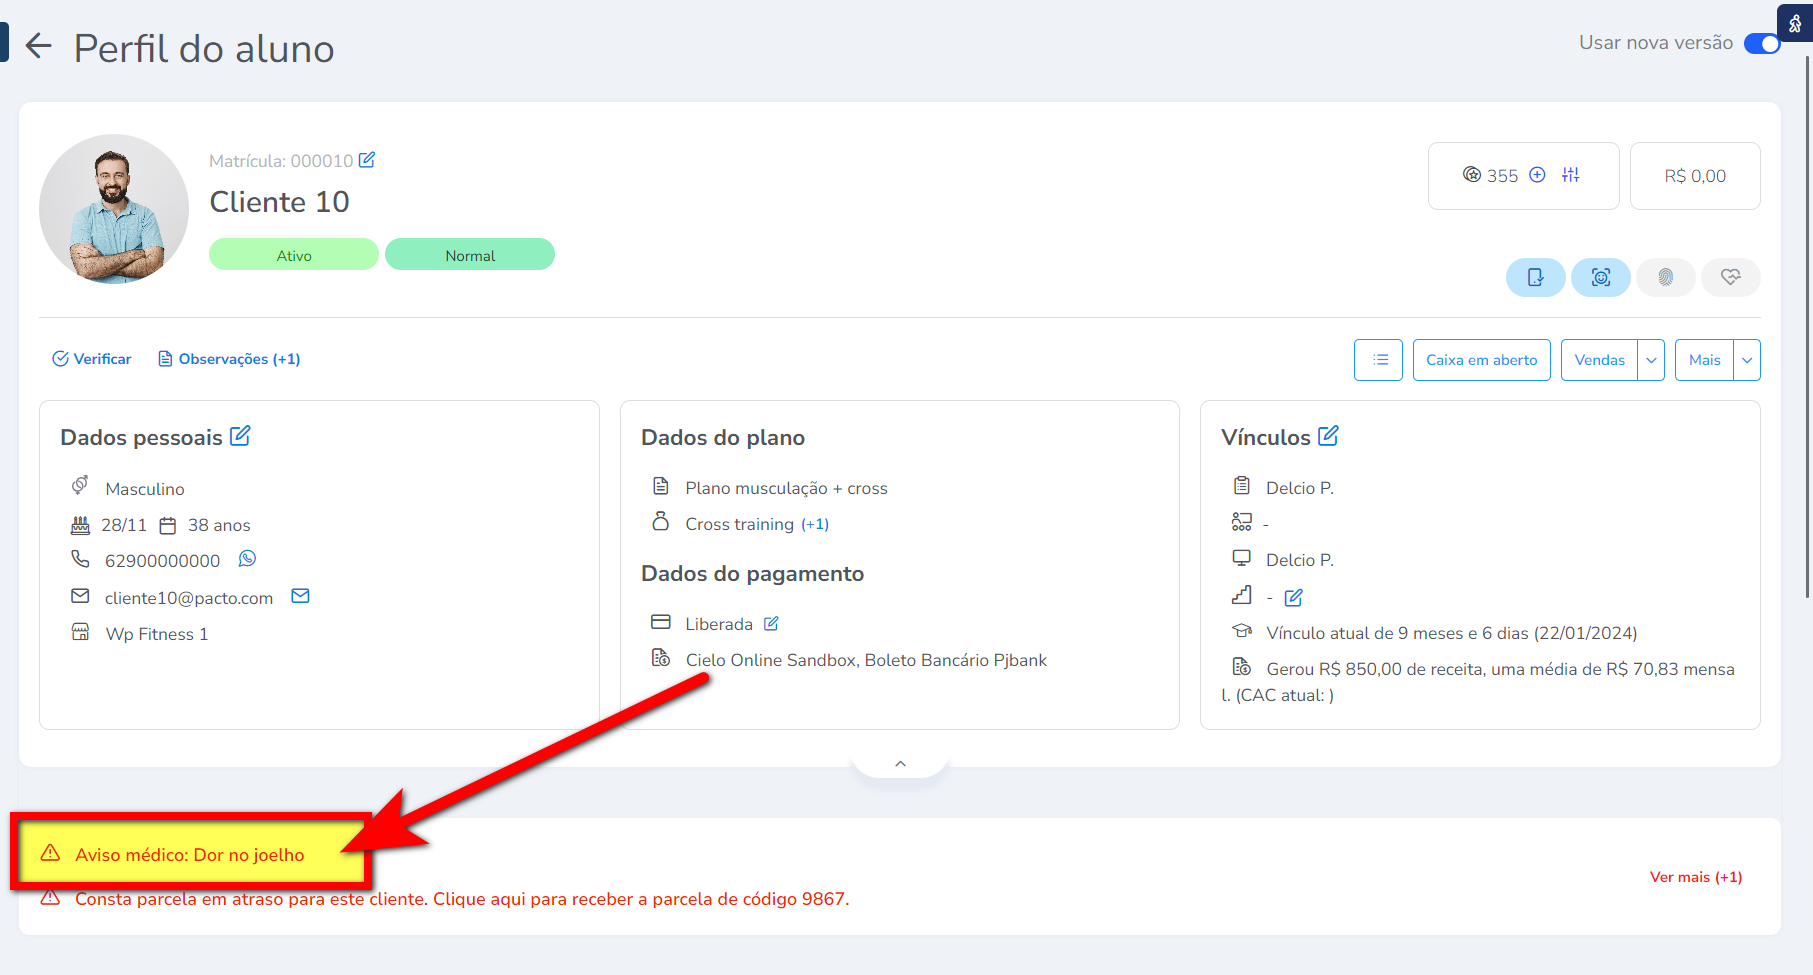Click the Caixa em aberto button
Image resolution: width=1813 pixels, height=975 pixels.
[x=1481, y=360]
